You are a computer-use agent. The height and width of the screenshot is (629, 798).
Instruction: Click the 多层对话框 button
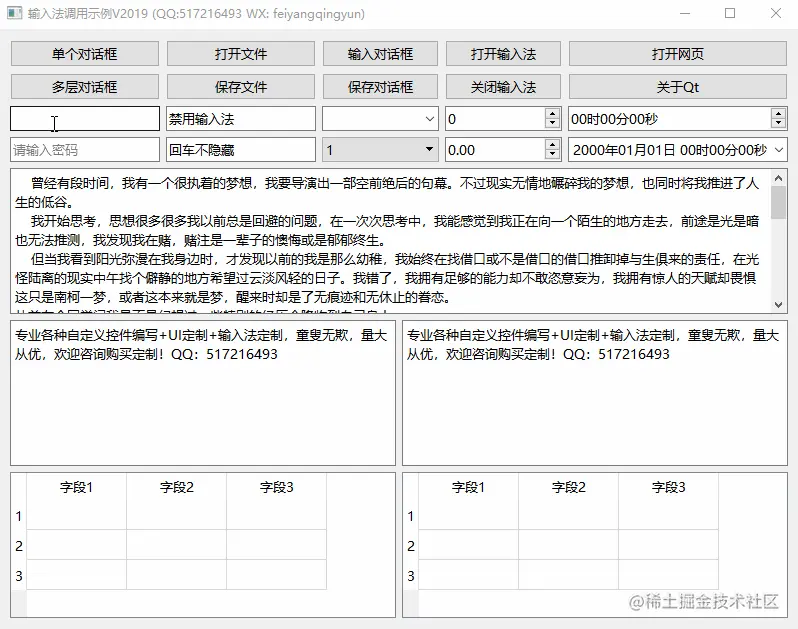[85, 87]
